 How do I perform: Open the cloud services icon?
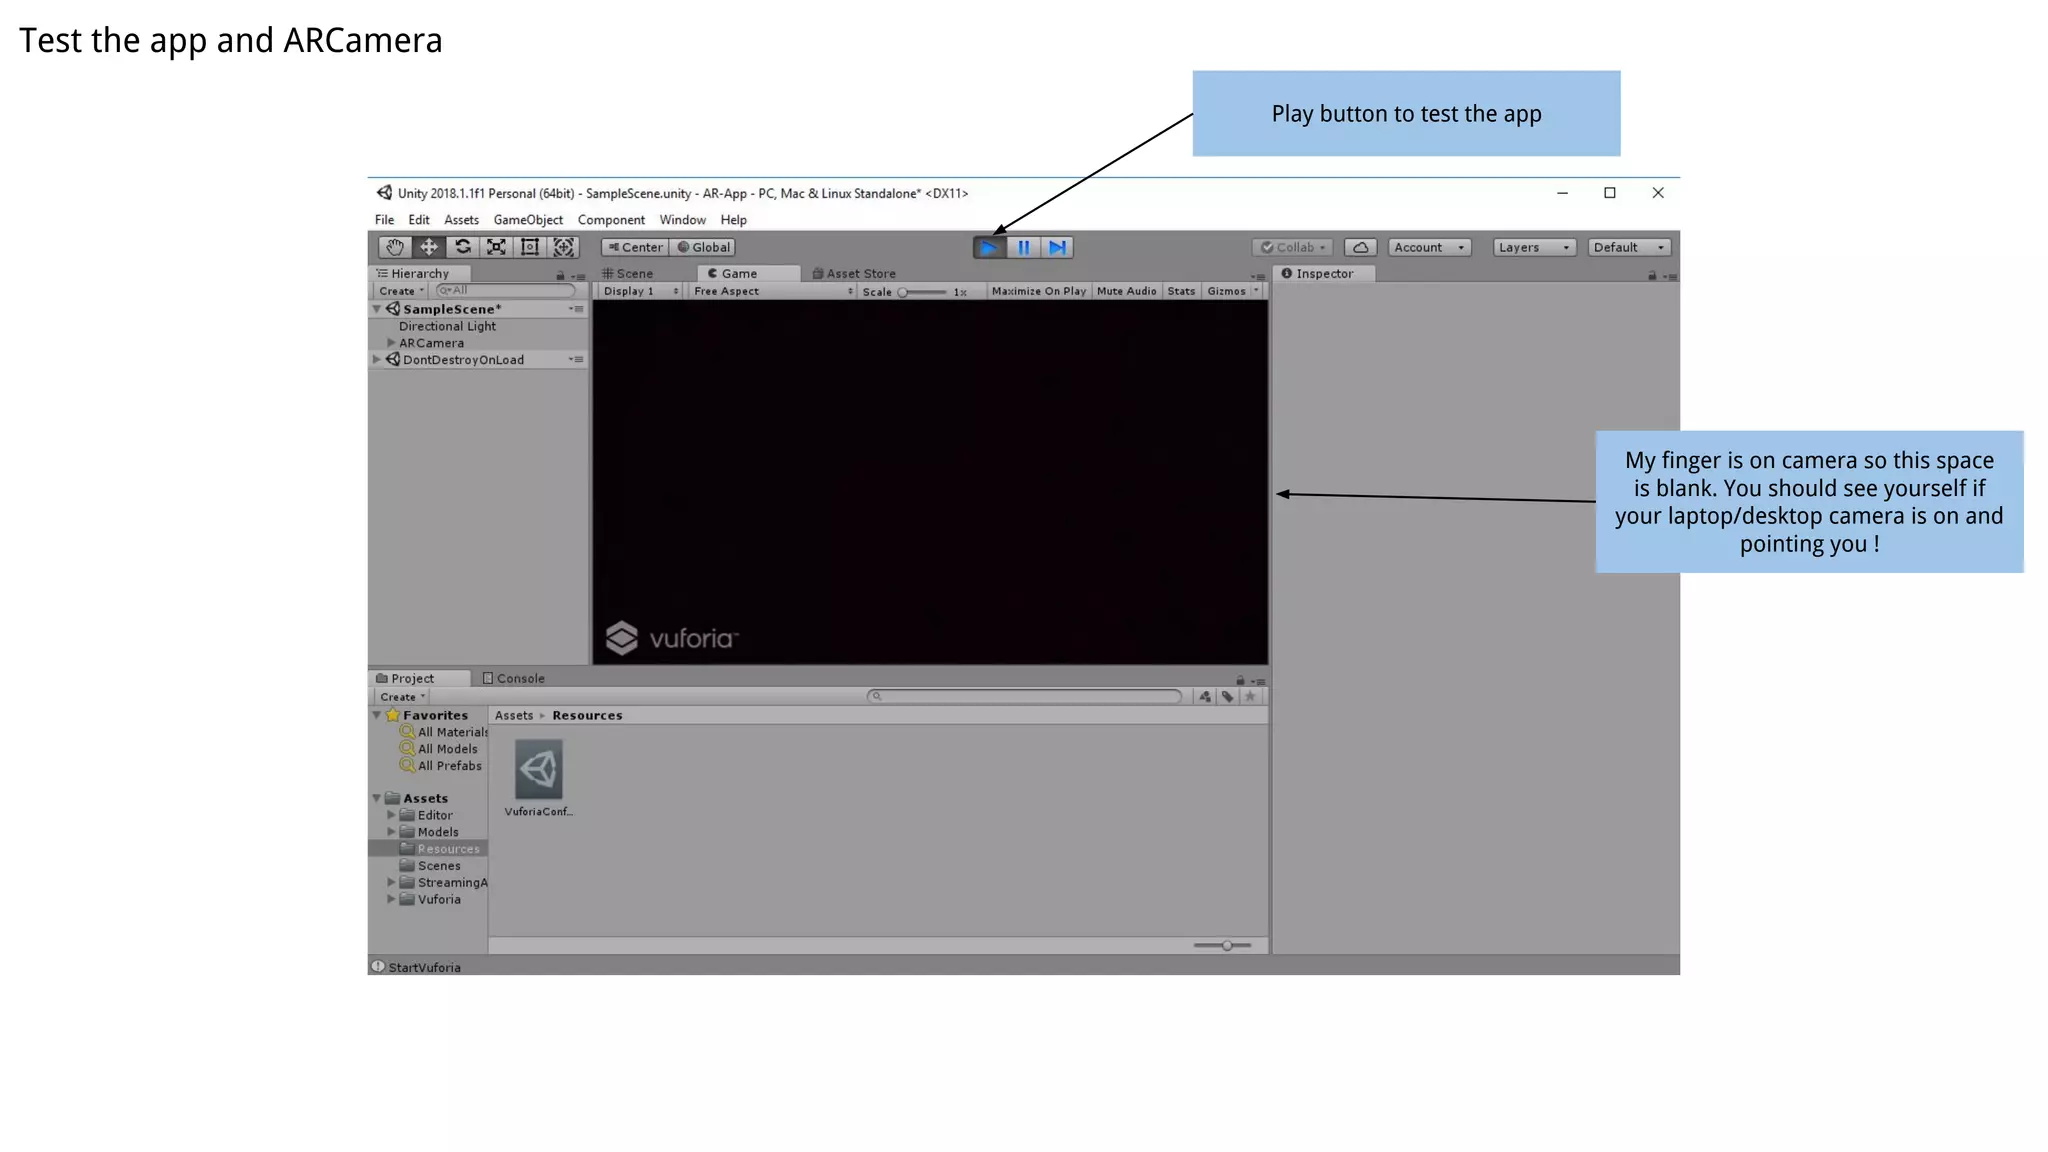pos(1360,247)
